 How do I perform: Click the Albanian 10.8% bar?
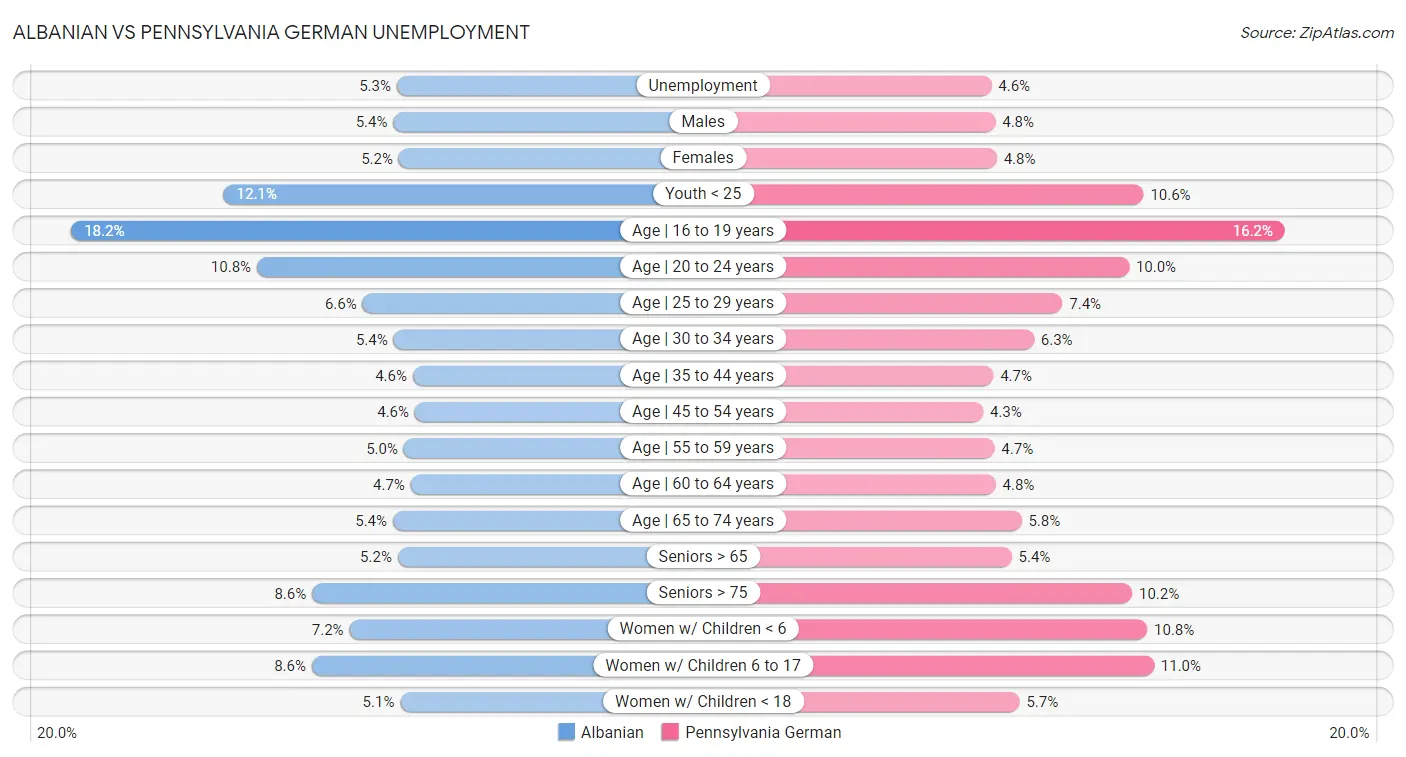pyautogui.click(x=440, y=267)
